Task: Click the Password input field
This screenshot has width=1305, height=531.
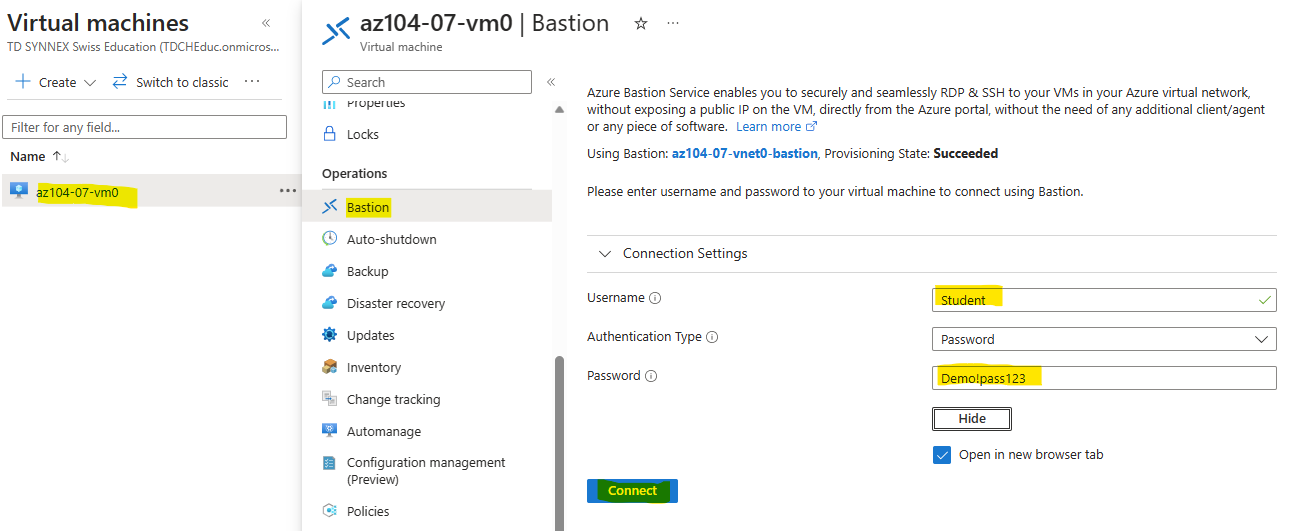Action: (x=1104, y=378)
